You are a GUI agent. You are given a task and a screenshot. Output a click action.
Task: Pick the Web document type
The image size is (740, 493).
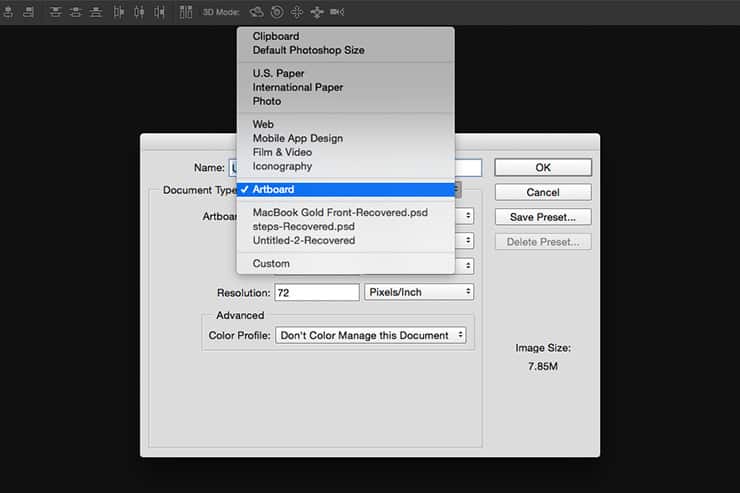click(x=345, y=124)
